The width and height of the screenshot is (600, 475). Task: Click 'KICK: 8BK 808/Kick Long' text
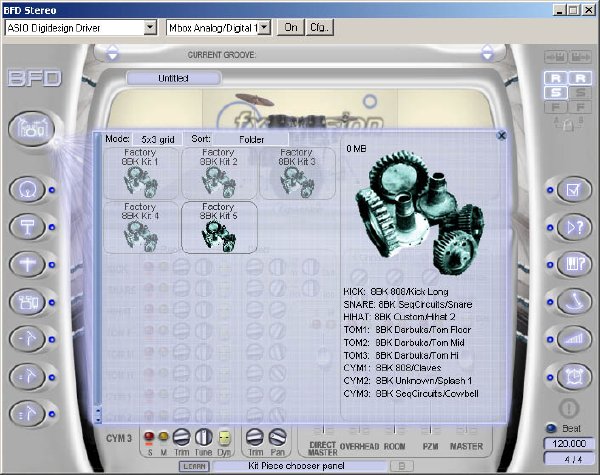click(x=396, y=292)
